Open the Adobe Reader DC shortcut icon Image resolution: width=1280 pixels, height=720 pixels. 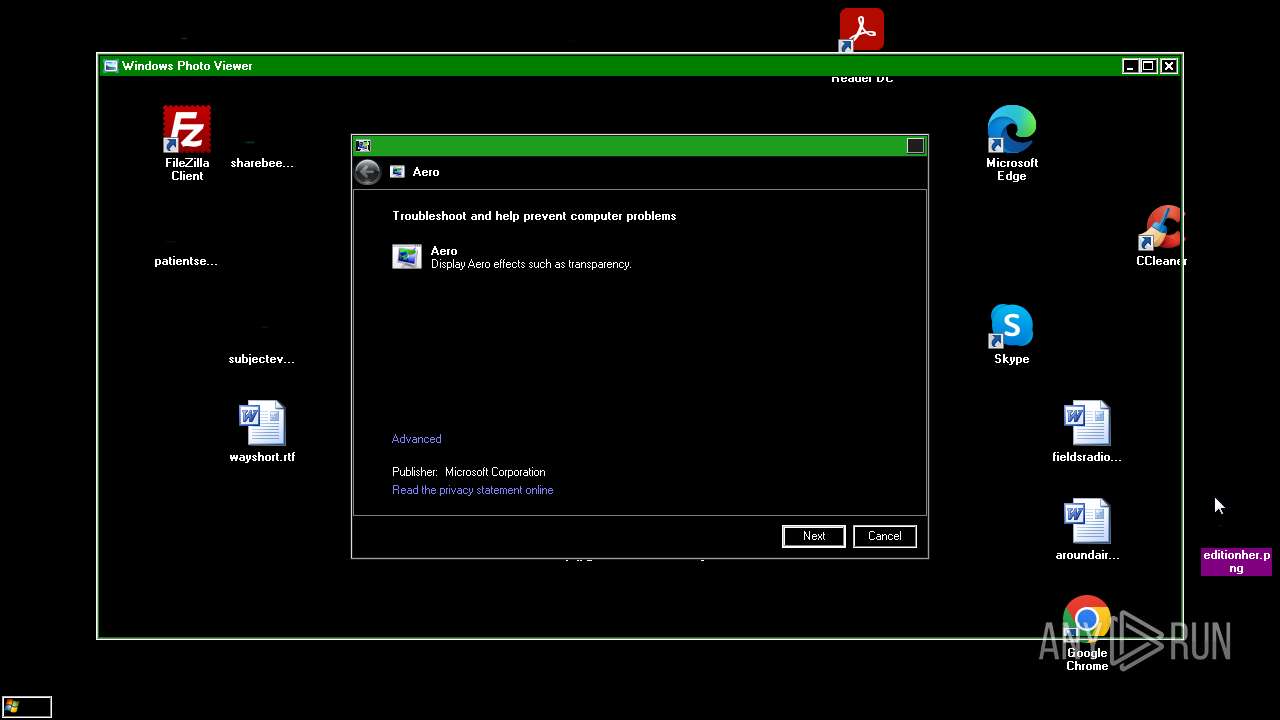(861, 30)
